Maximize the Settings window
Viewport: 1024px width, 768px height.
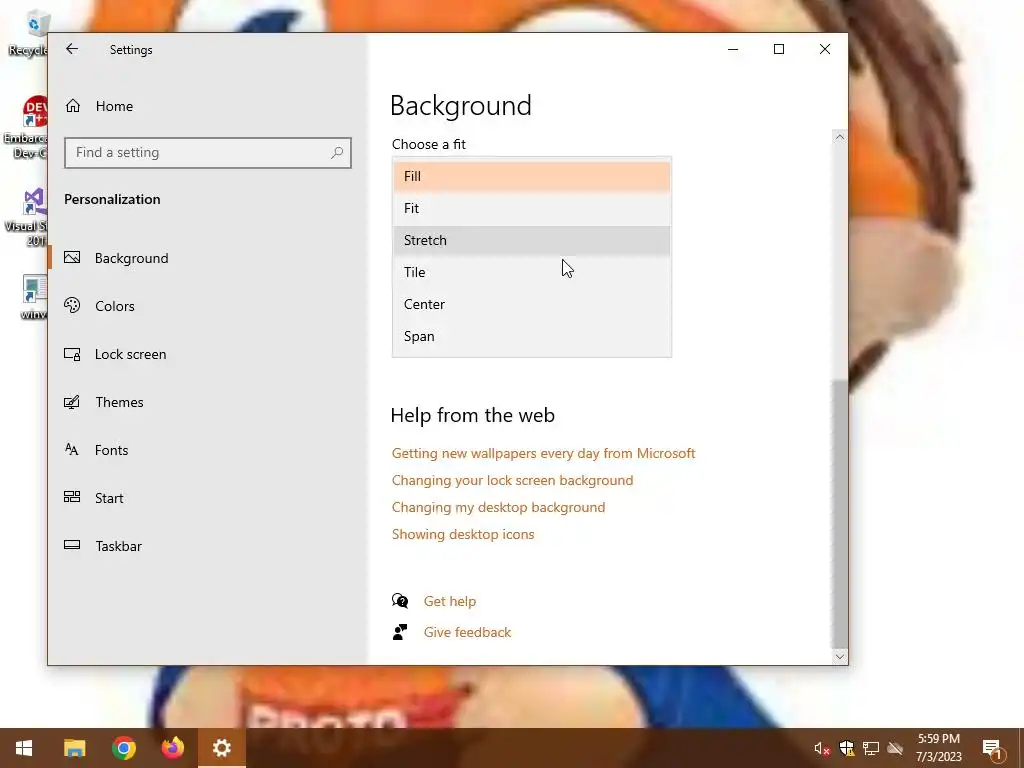778,49
